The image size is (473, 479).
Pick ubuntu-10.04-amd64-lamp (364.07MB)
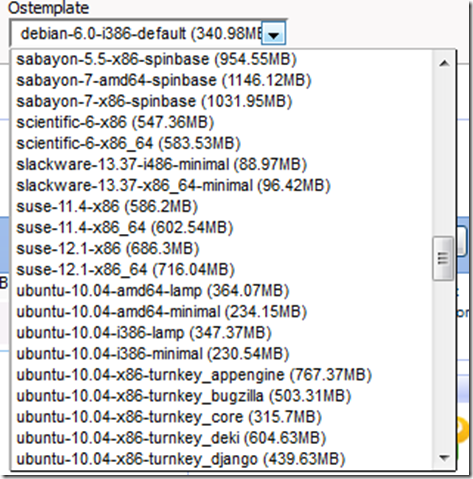click(x=223, y=291)
